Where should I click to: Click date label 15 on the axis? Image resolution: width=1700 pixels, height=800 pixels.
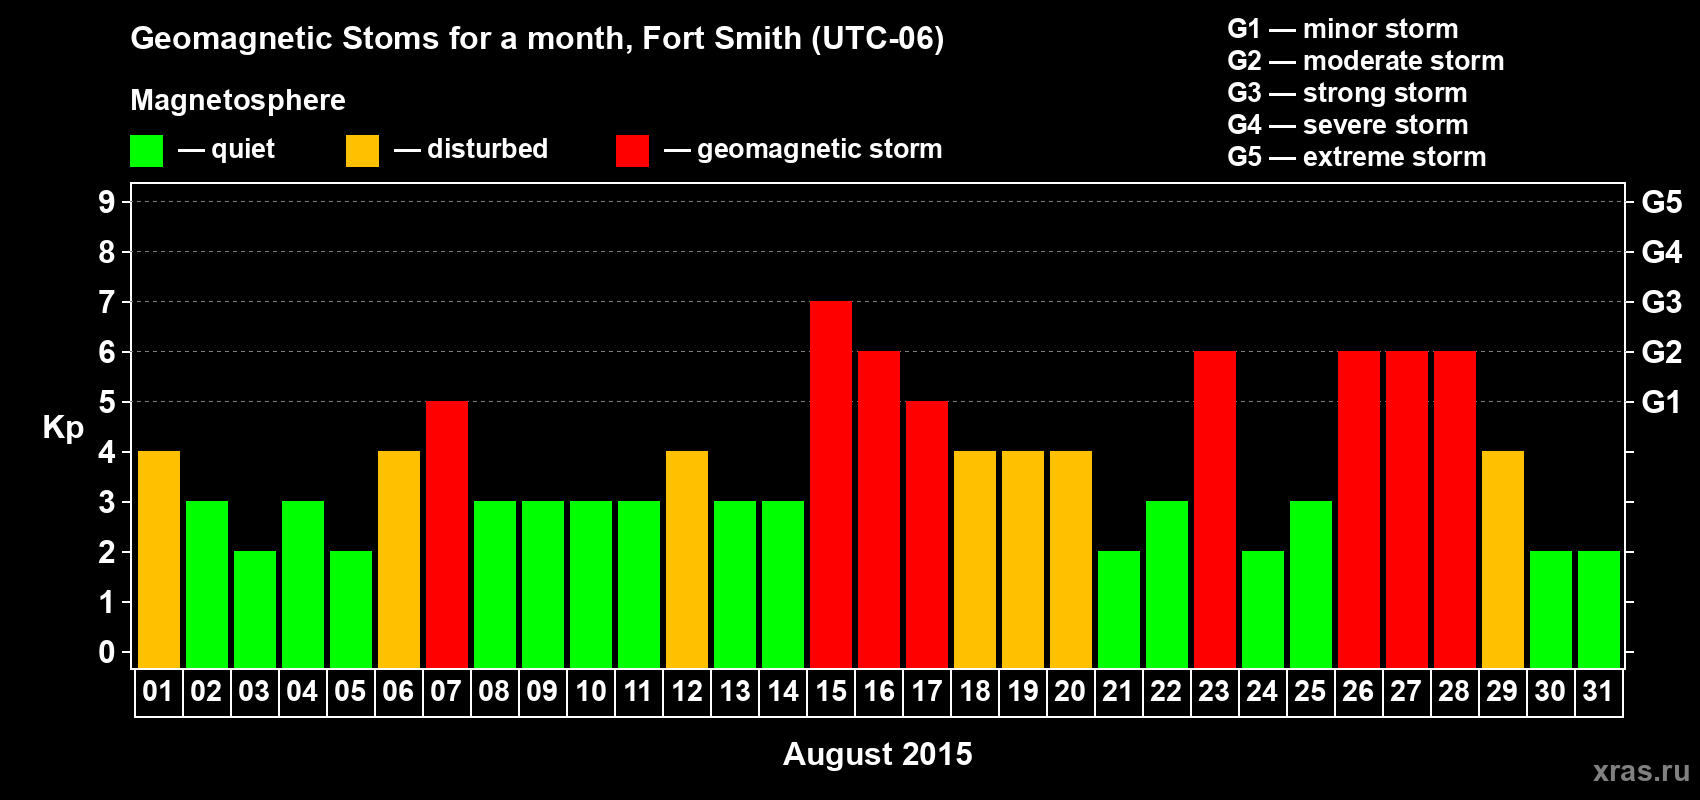(x=831, y=692)
